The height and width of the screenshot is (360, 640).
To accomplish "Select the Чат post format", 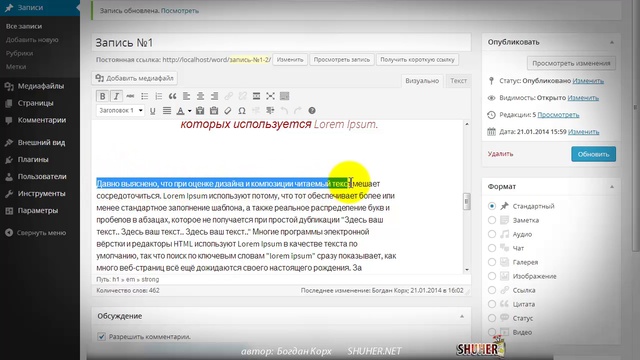I will click(x=492, y=248).
